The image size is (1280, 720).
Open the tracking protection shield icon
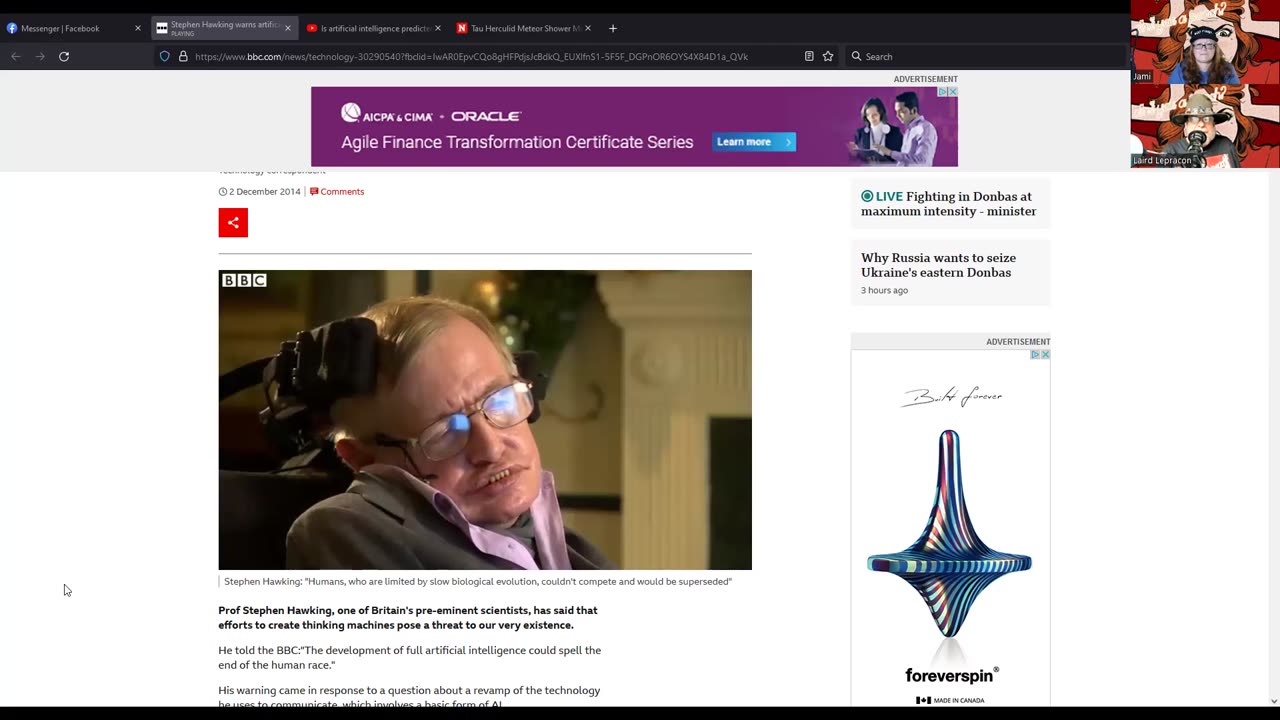pos(165,56)
